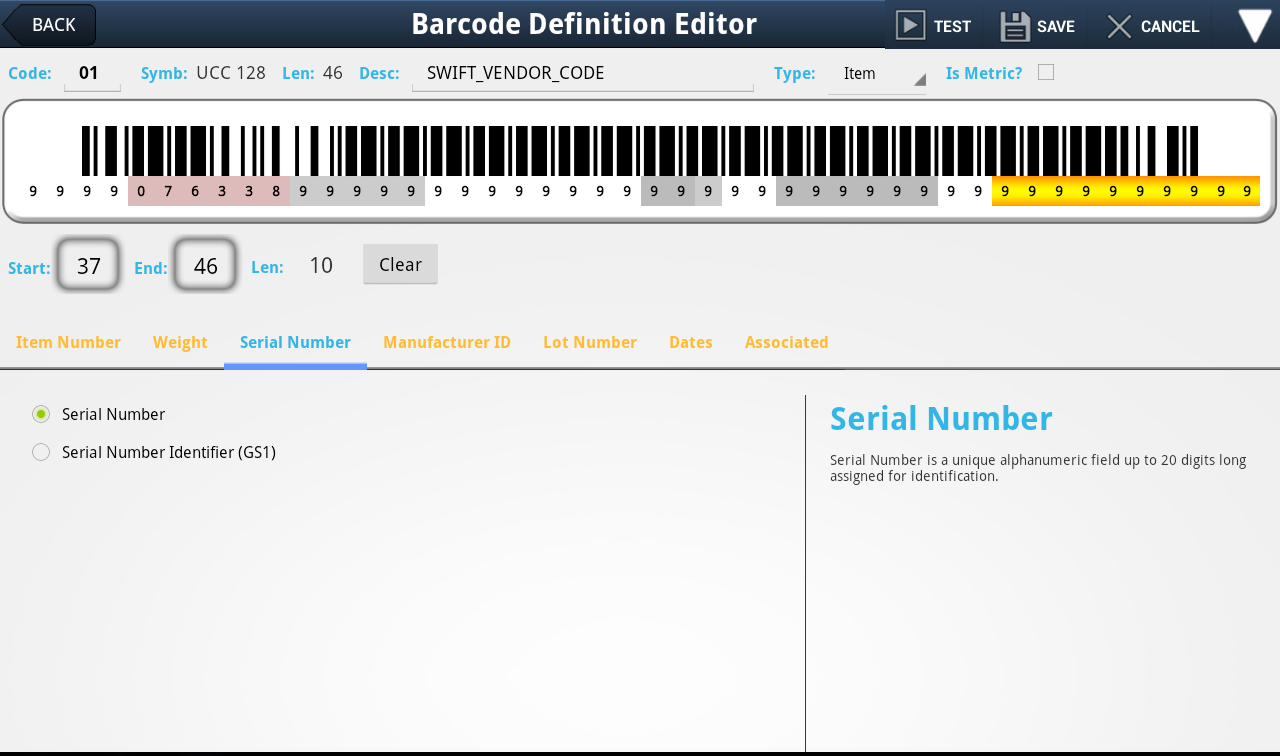This screenshot has width=1280, height=756.
Task: Click the barcode stripes image
Action: click(x=640, y=151)
